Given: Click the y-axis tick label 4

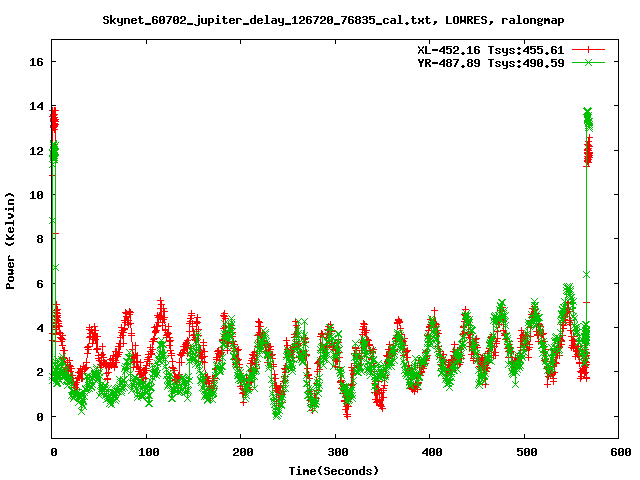Looking at the screenshot, I should tap(40, 328).
